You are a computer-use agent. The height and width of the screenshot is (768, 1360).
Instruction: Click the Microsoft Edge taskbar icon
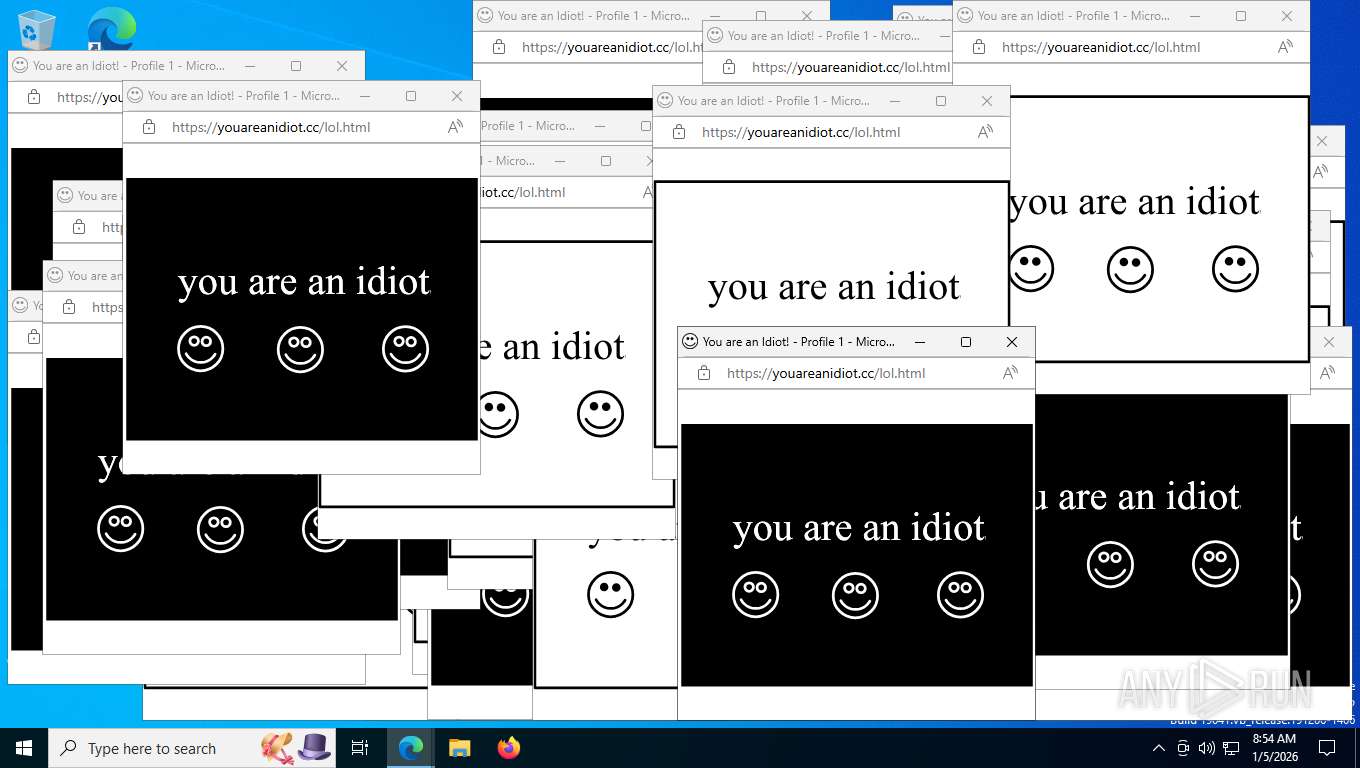pos(411,748)
